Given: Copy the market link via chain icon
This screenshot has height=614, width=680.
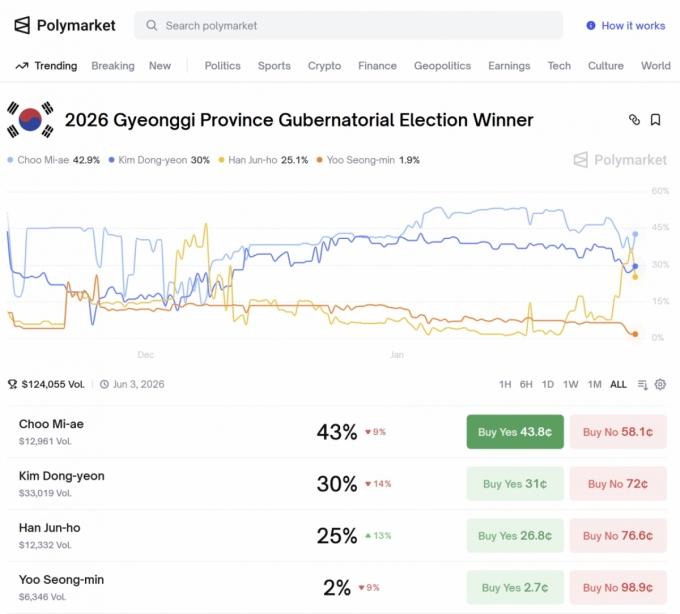Looking at the screenshot, I should point(634,120).
